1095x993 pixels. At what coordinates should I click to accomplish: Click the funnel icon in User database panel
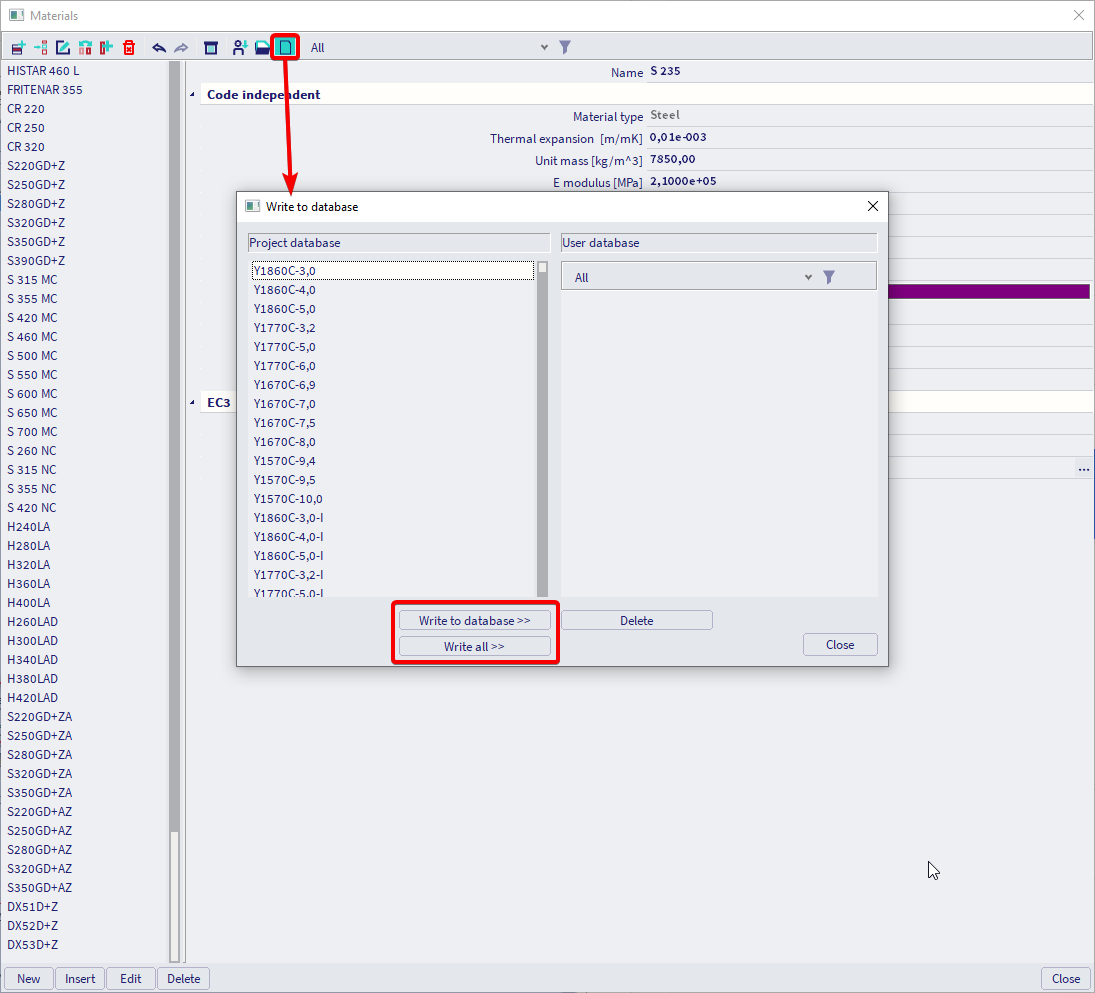click(x=829, y=277)
